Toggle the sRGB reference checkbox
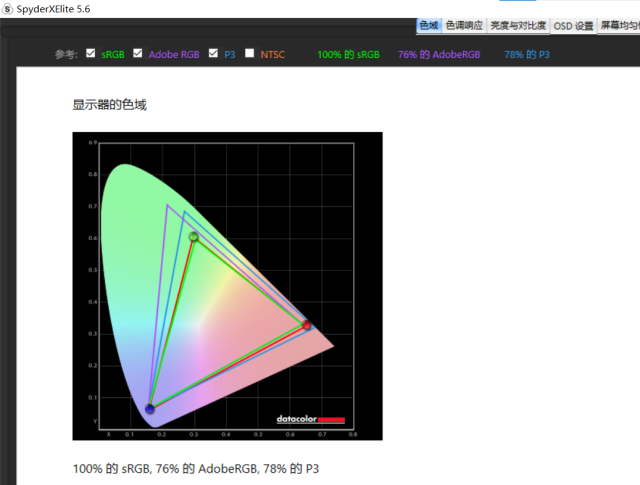This screenshot has height=485, width=640. pos(91,53)
